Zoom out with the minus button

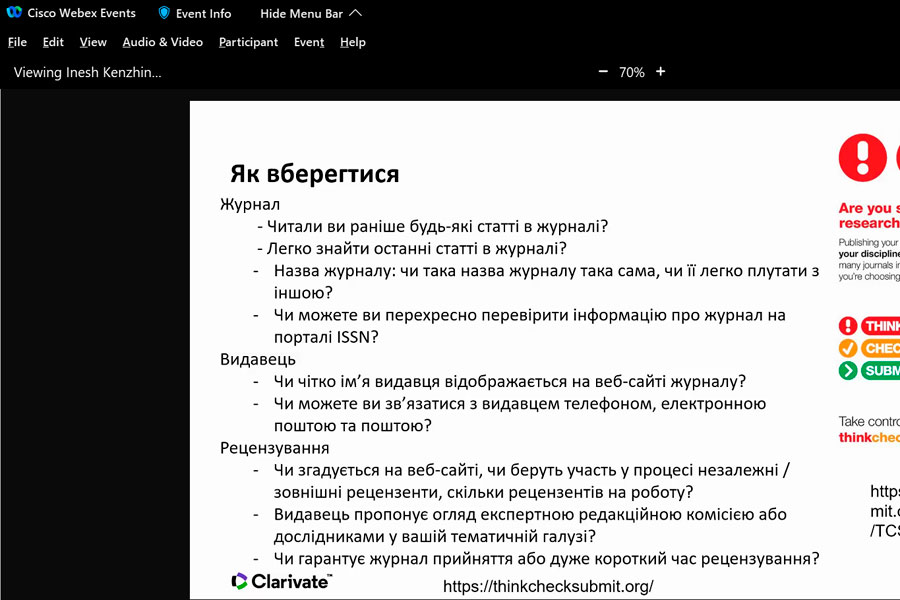603,72
